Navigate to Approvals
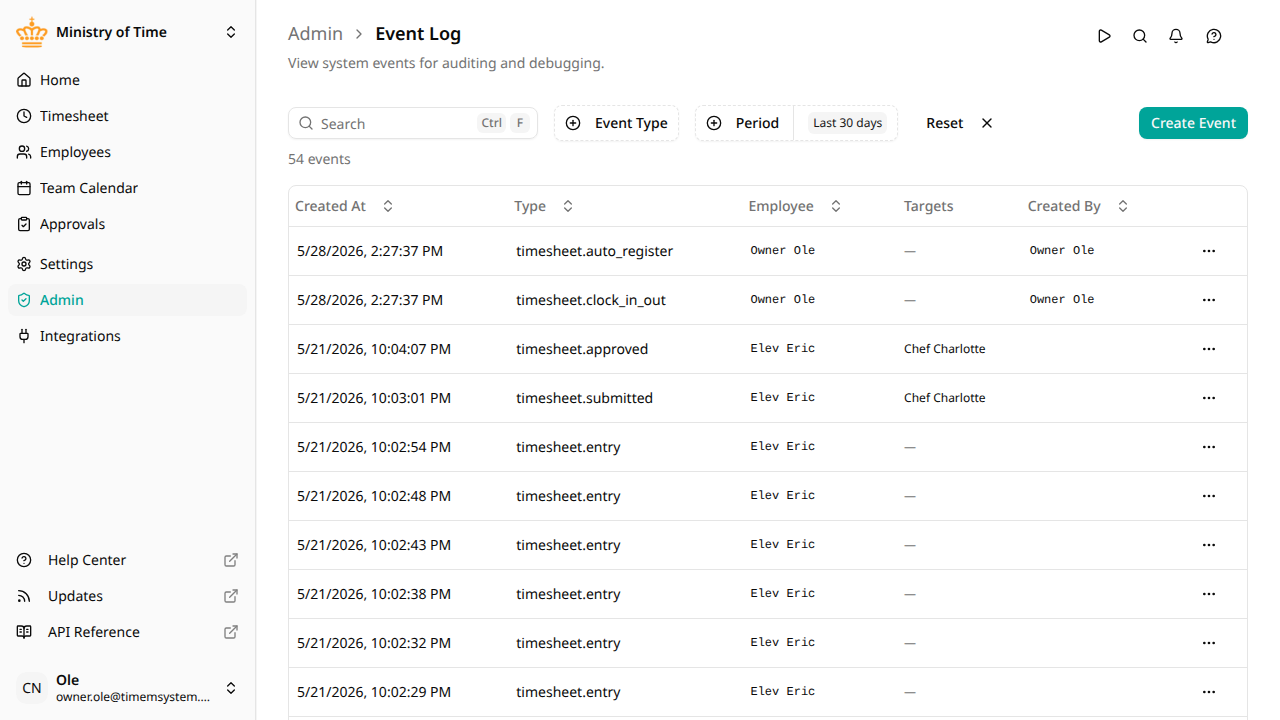This screenshot has height=720, width=1280. pos(127,224)
